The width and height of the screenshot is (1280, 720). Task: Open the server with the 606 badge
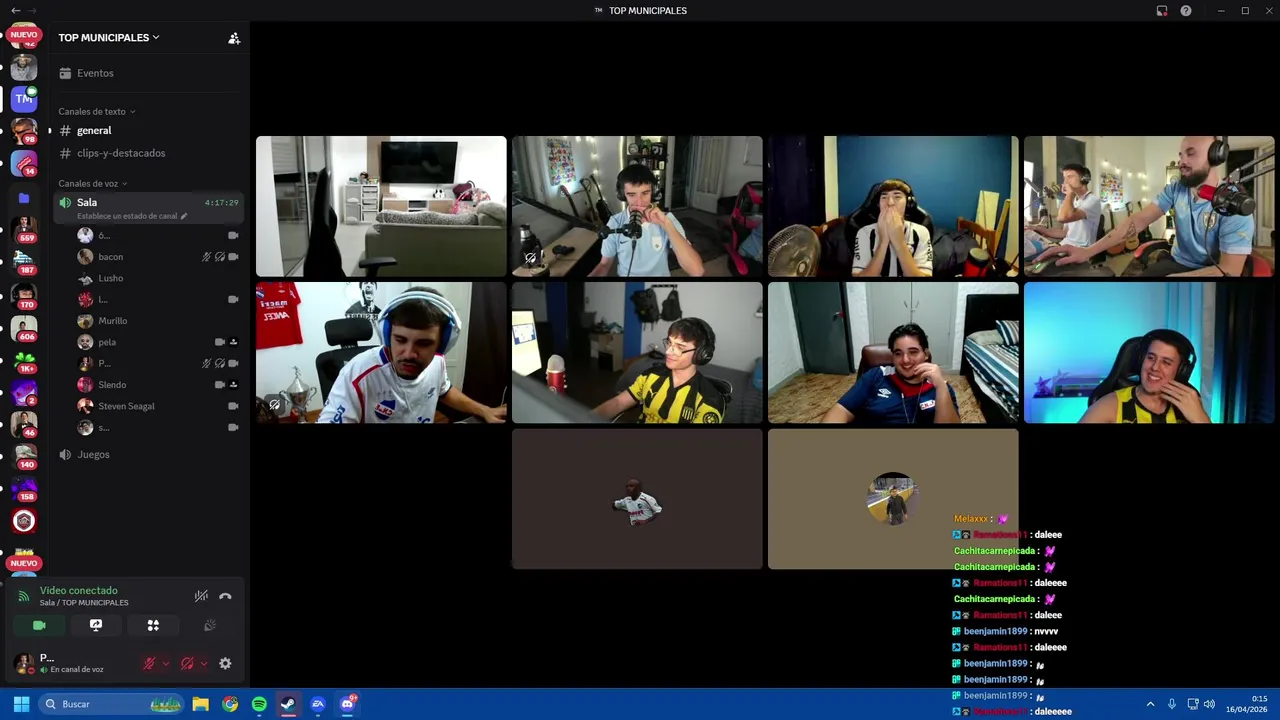click(24, 328)
